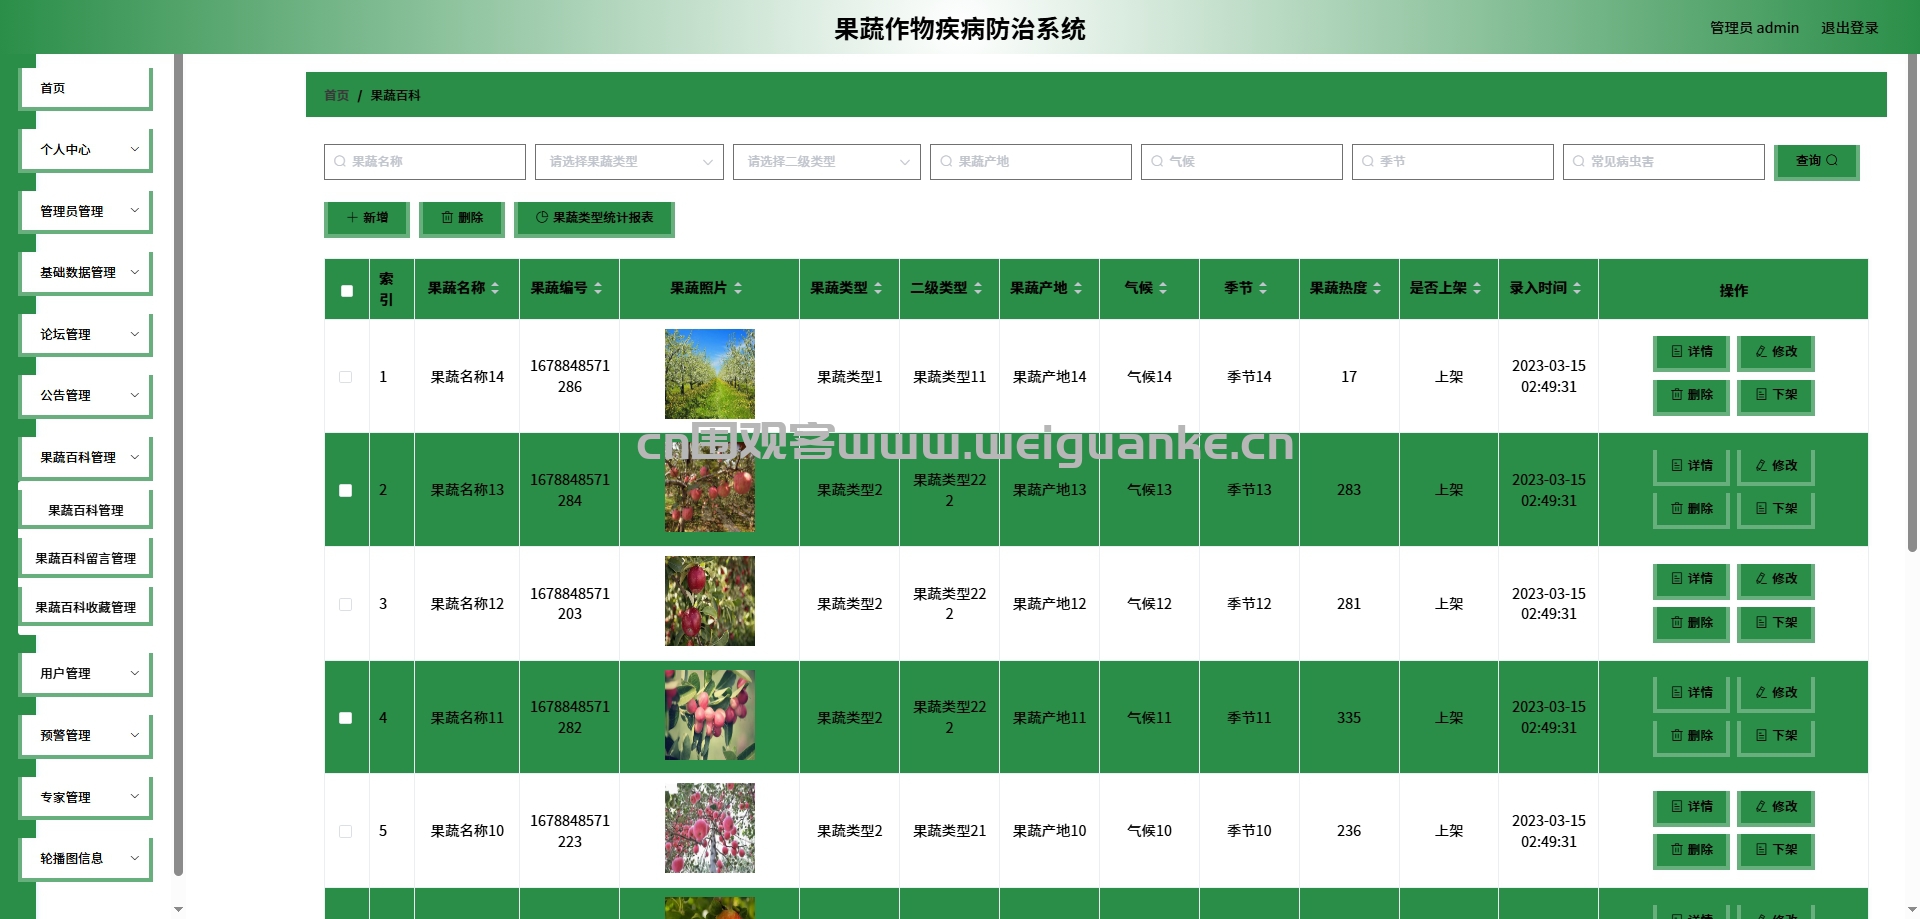Open 果蔬百科收藏管理 submenu item
Image resolution: width=1920 pixels, height=919 pixels.
pyautogui.click(x=86, y=608)
